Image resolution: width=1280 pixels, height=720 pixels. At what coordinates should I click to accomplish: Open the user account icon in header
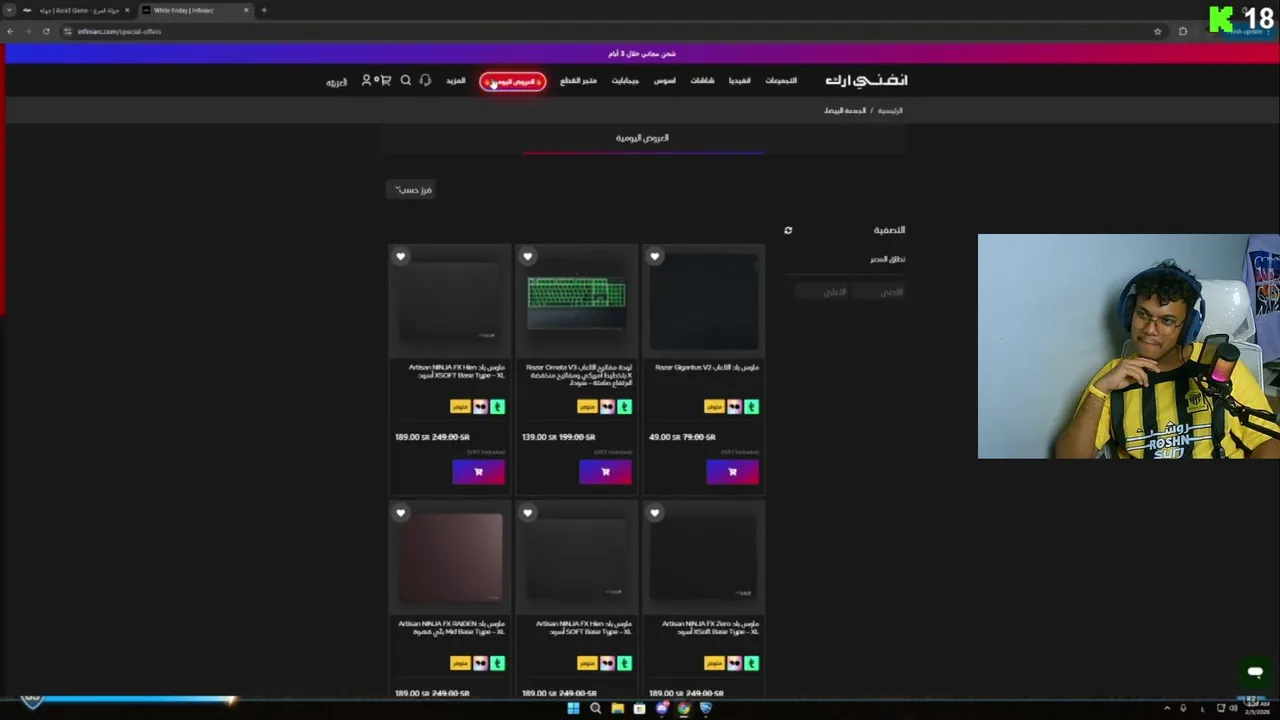366,81
